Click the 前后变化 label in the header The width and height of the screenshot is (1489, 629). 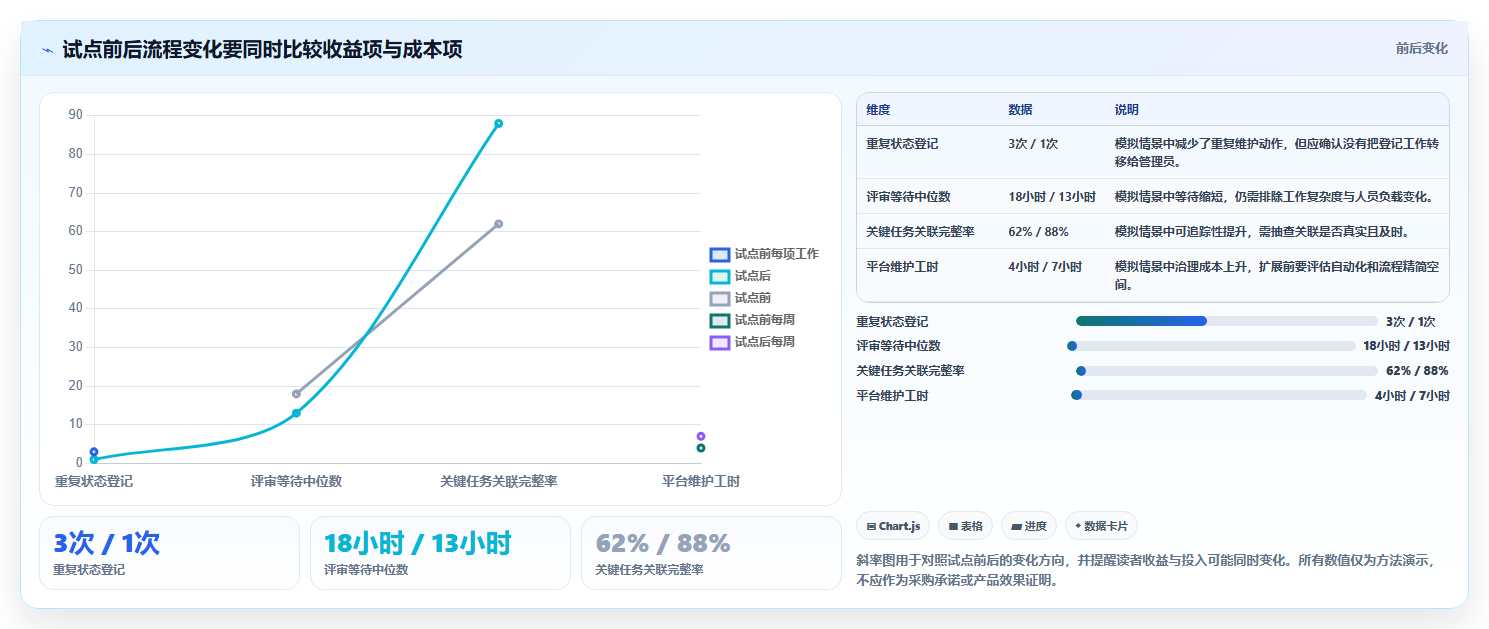coord(1421,49)
